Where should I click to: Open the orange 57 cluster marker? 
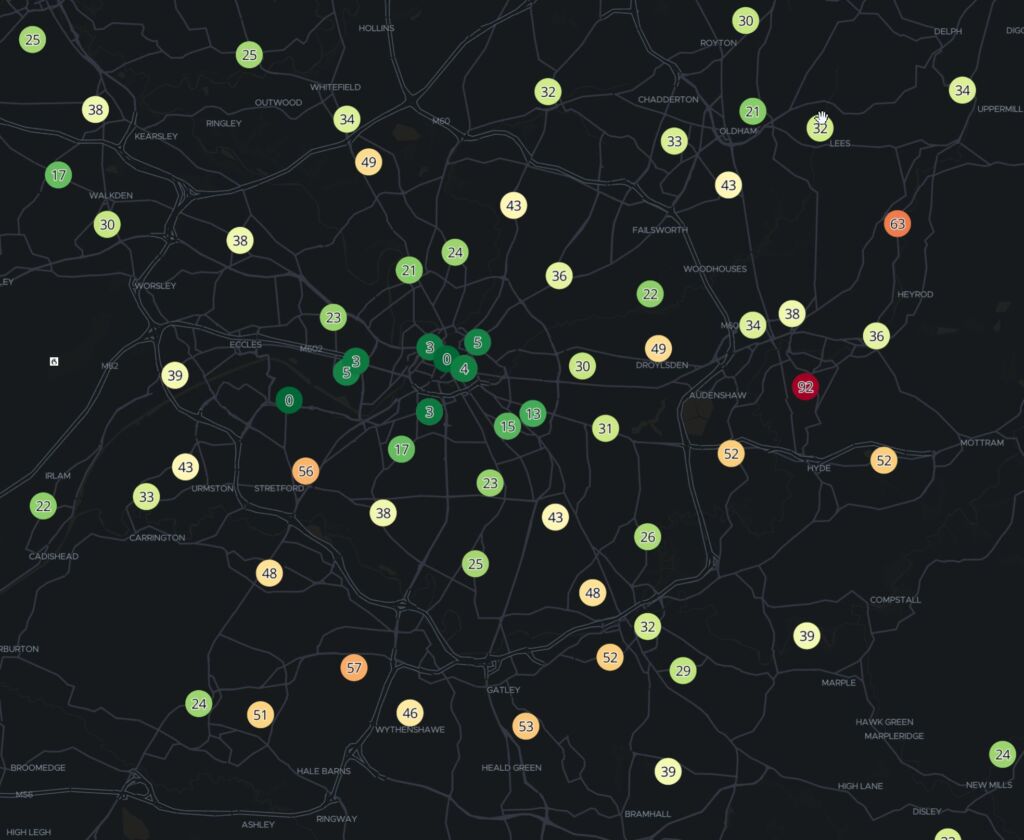353,667
